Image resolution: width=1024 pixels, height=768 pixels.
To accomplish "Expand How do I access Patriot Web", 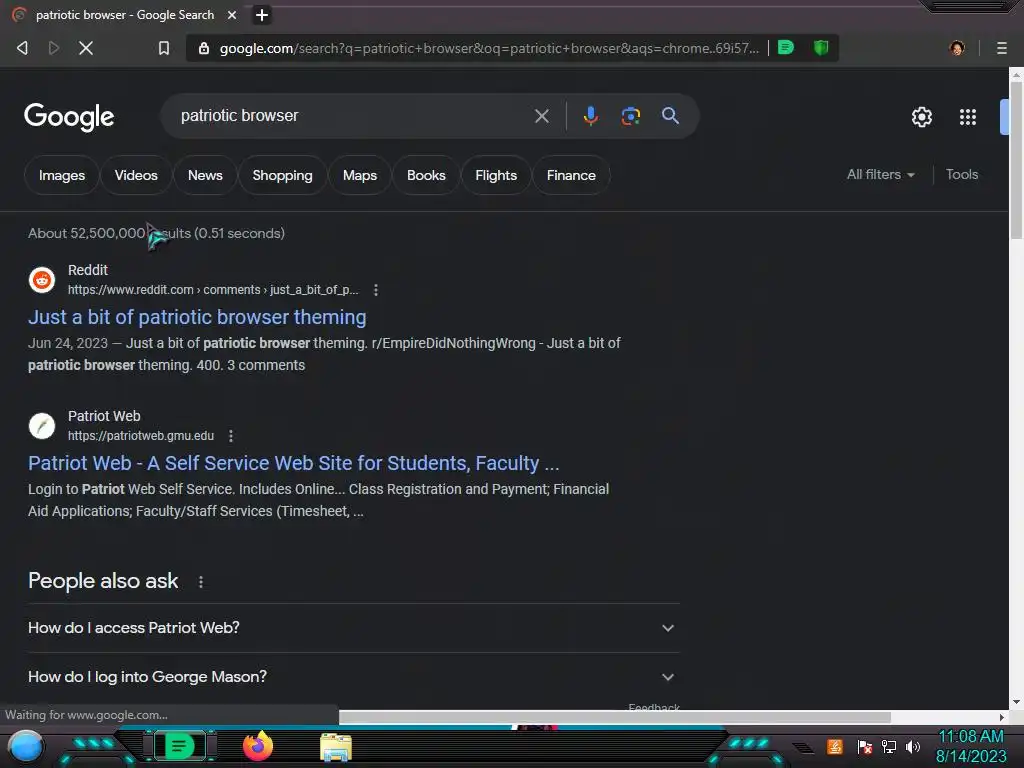I will click(x=353, y=628).
